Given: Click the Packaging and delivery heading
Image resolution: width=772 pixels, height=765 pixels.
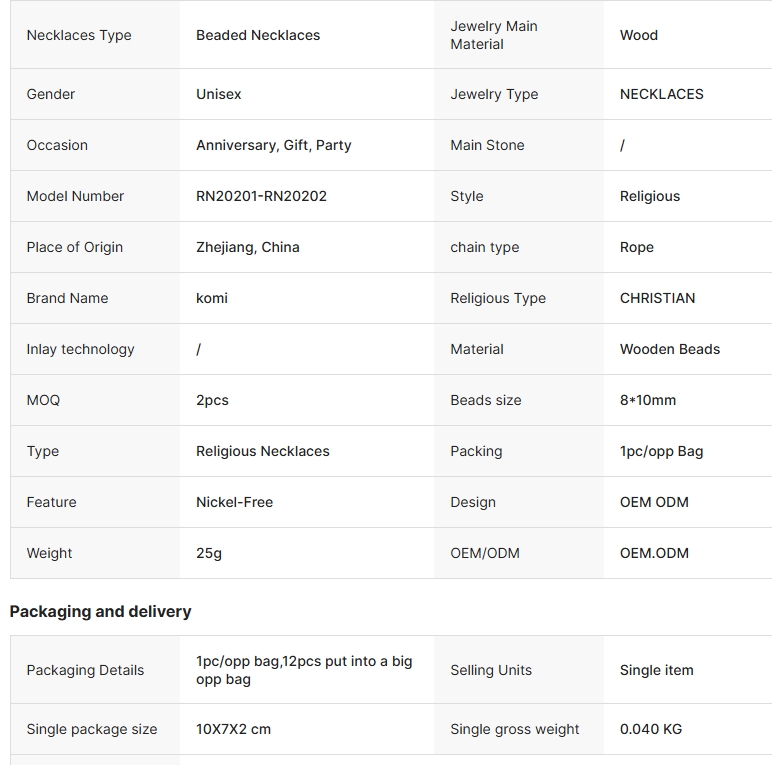Looking at the screenshot, I should (x=100, y=611).
